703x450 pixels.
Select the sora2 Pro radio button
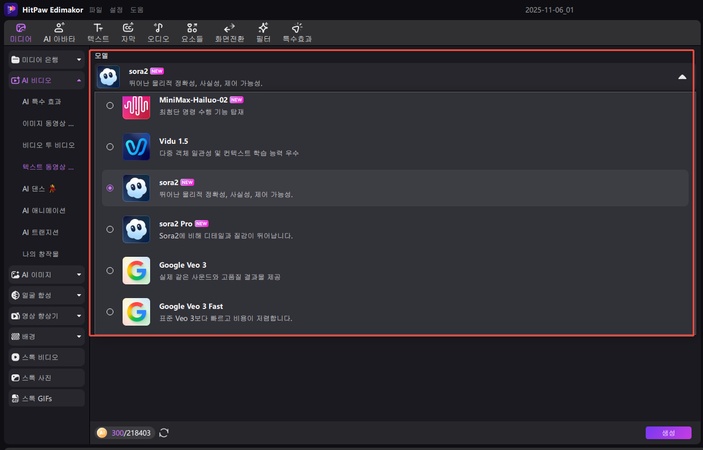tap(109, 229)
